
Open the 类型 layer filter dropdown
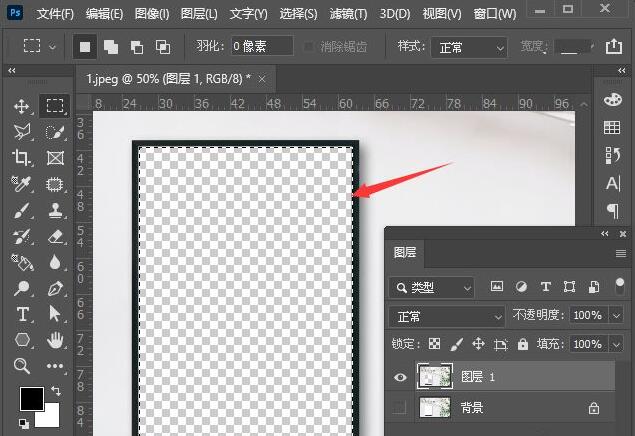(x=431, y=288)
